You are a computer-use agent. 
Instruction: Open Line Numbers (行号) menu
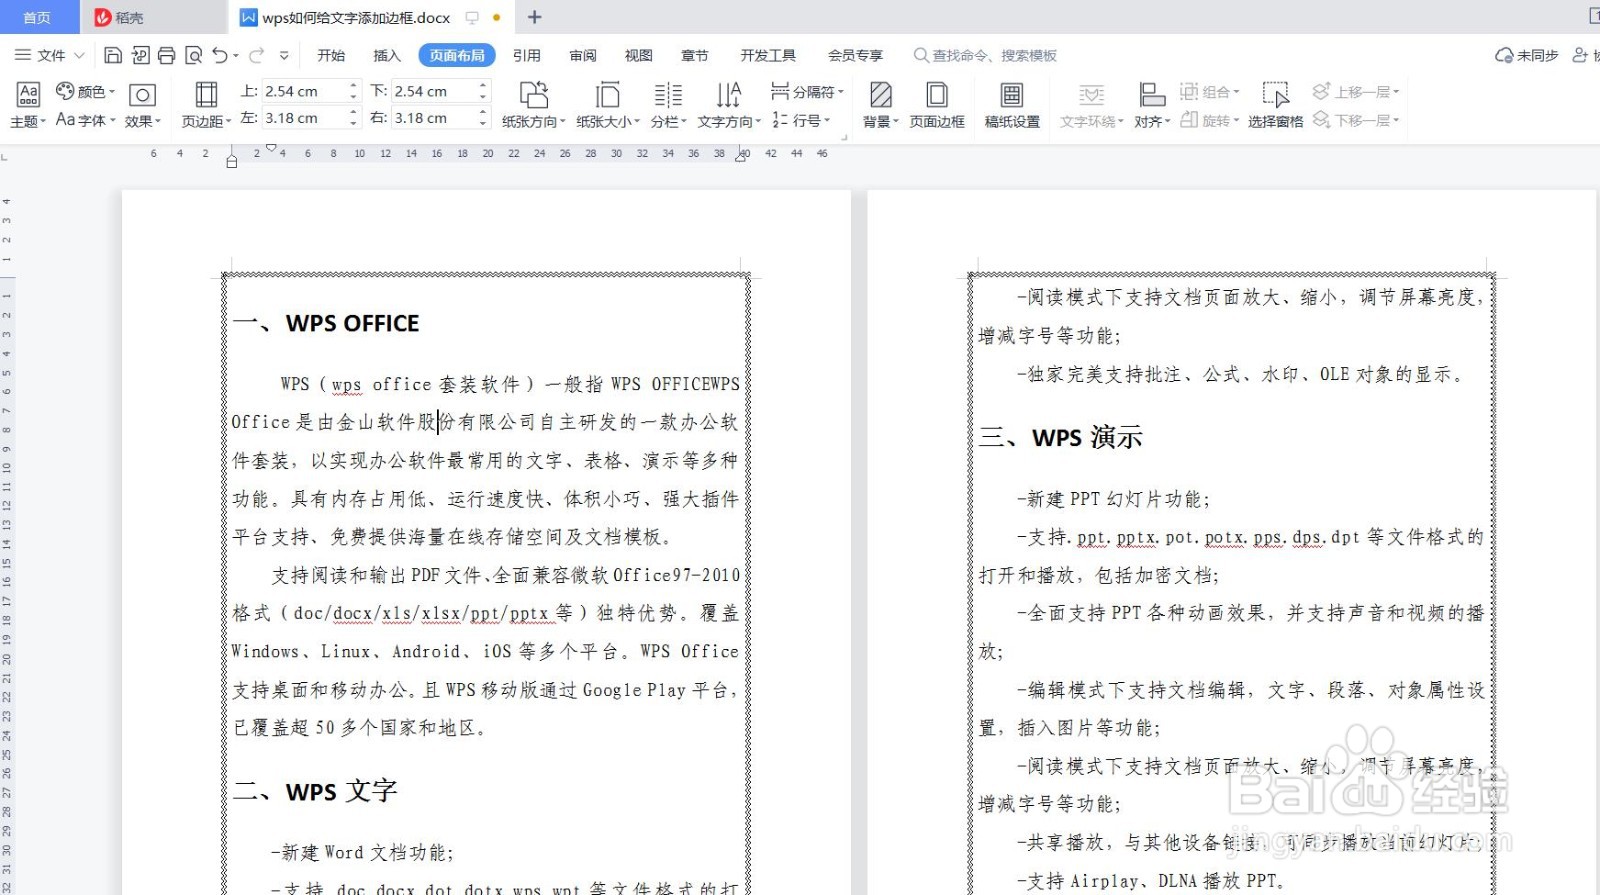click(x=801, y=120)
